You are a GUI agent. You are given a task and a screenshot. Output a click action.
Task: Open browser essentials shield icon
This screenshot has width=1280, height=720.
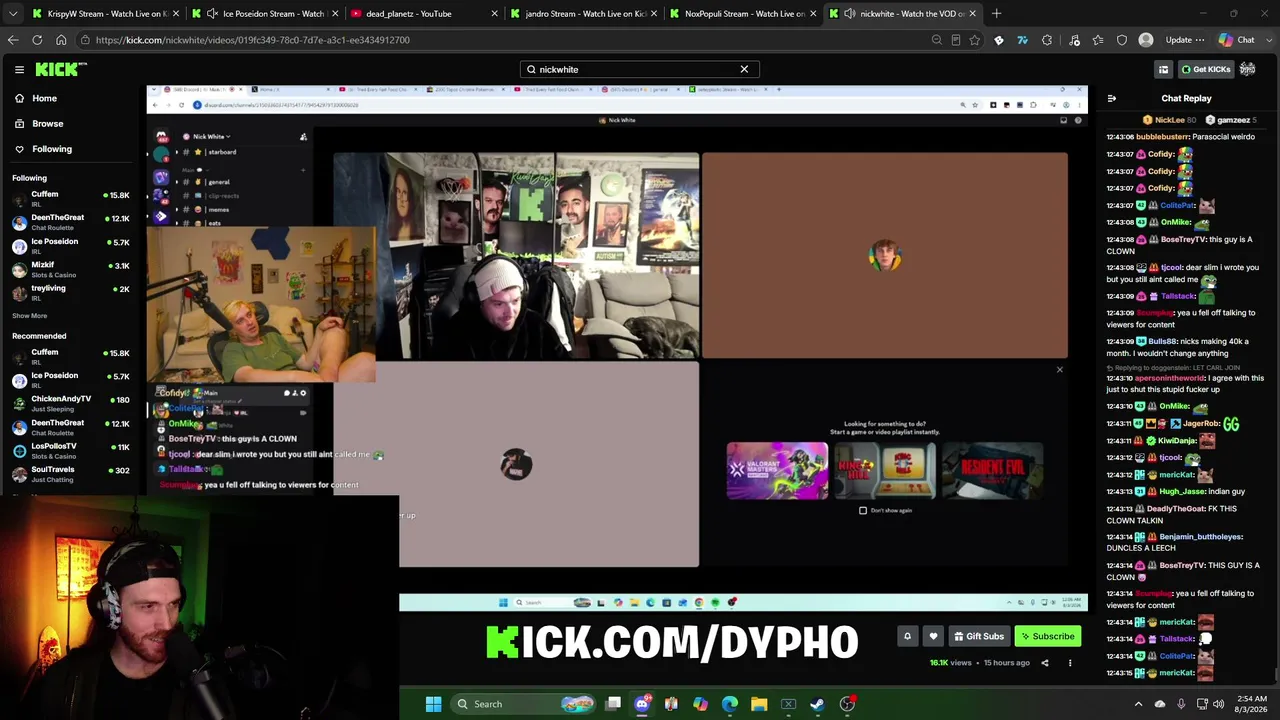(x=1122, y=40)
